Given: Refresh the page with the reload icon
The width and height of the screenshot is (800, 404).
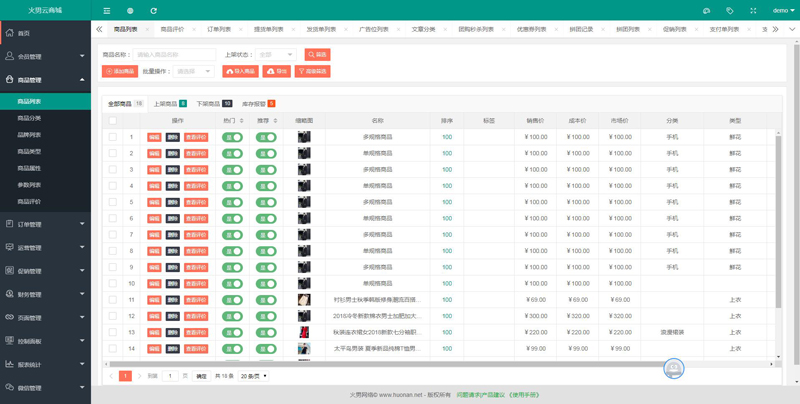Looking at the screenshot, I should point(154,10).
